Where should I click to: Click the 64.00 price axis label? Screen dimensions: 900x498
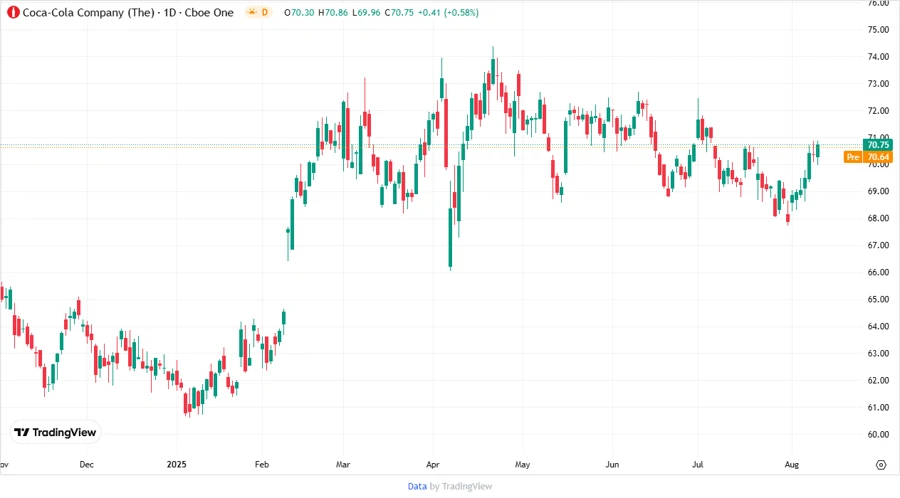tap(878, 326)
